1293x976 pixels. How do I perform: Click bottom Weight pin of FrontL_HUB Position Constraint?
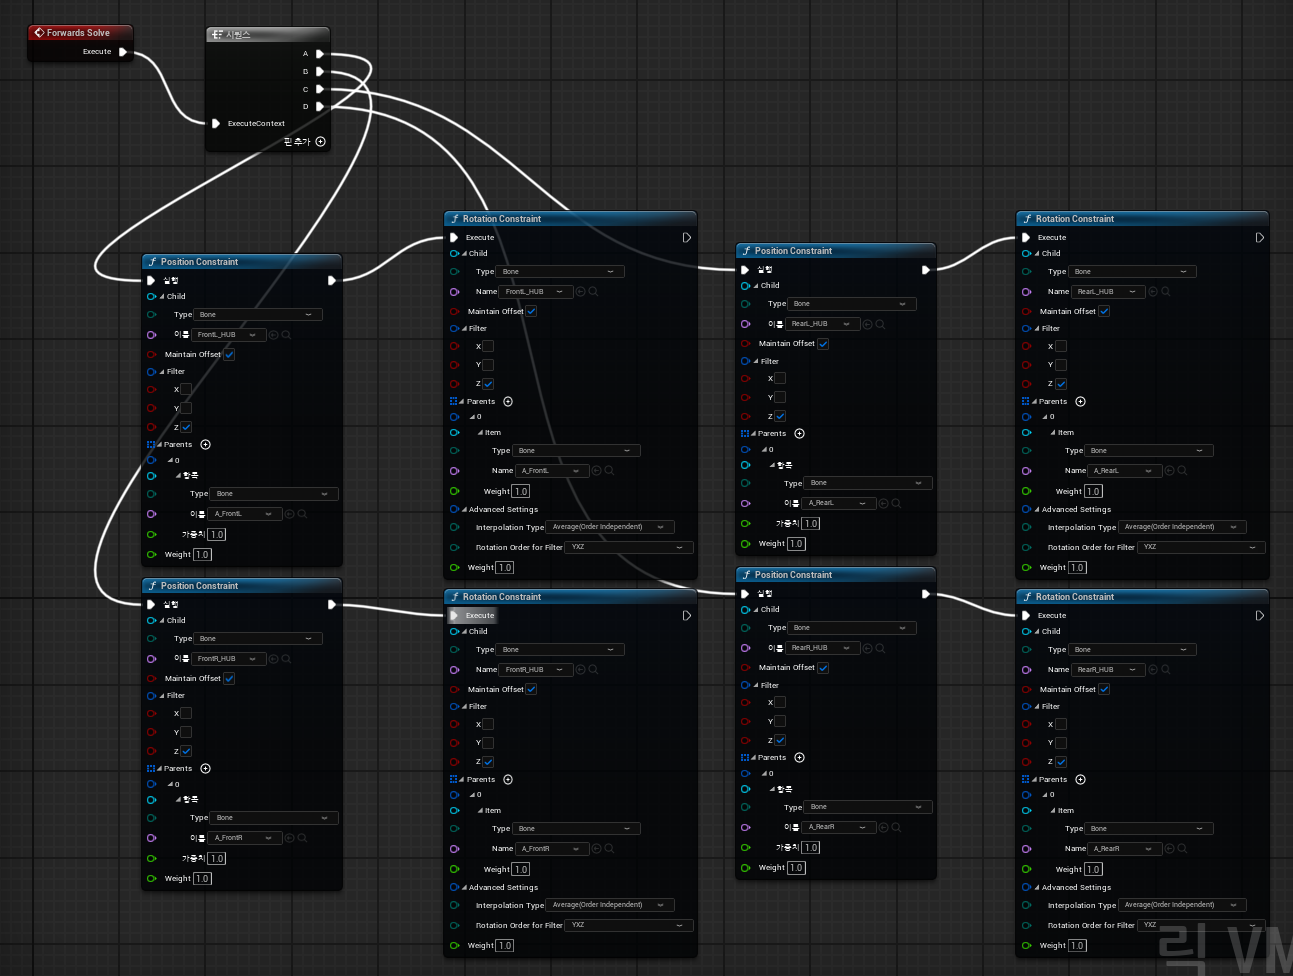coord(152,555)
